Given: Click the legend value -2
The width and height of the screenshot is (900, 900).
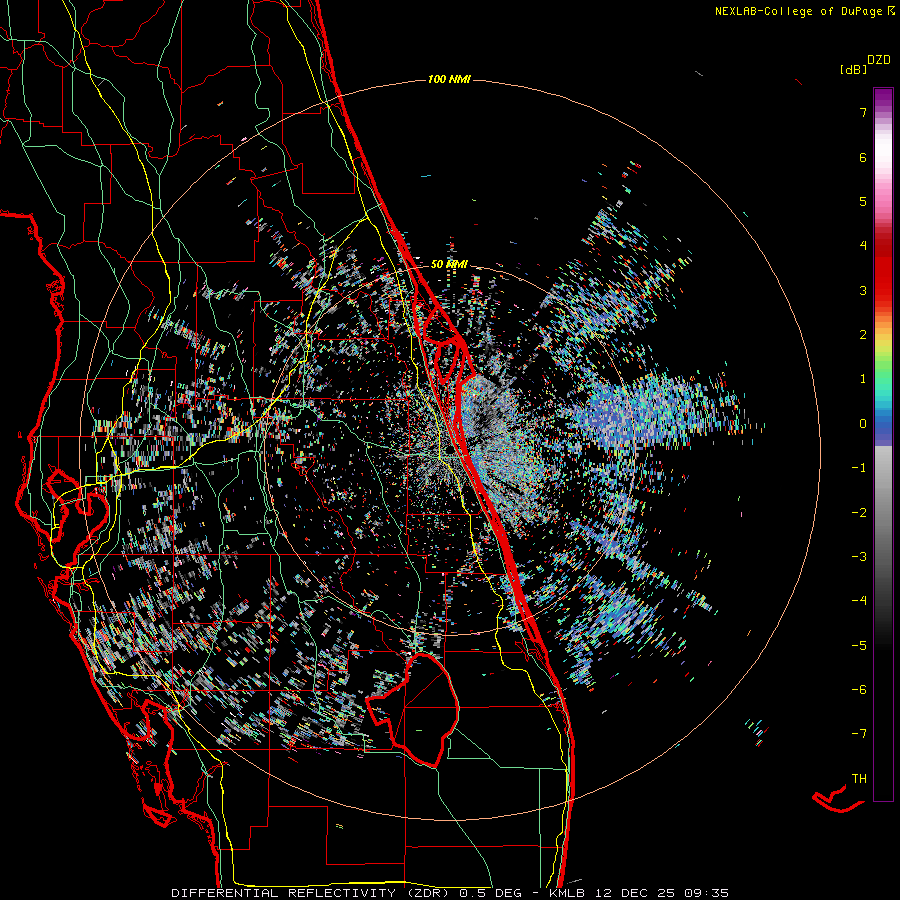Looking at the screenshot, I should 859,513.
